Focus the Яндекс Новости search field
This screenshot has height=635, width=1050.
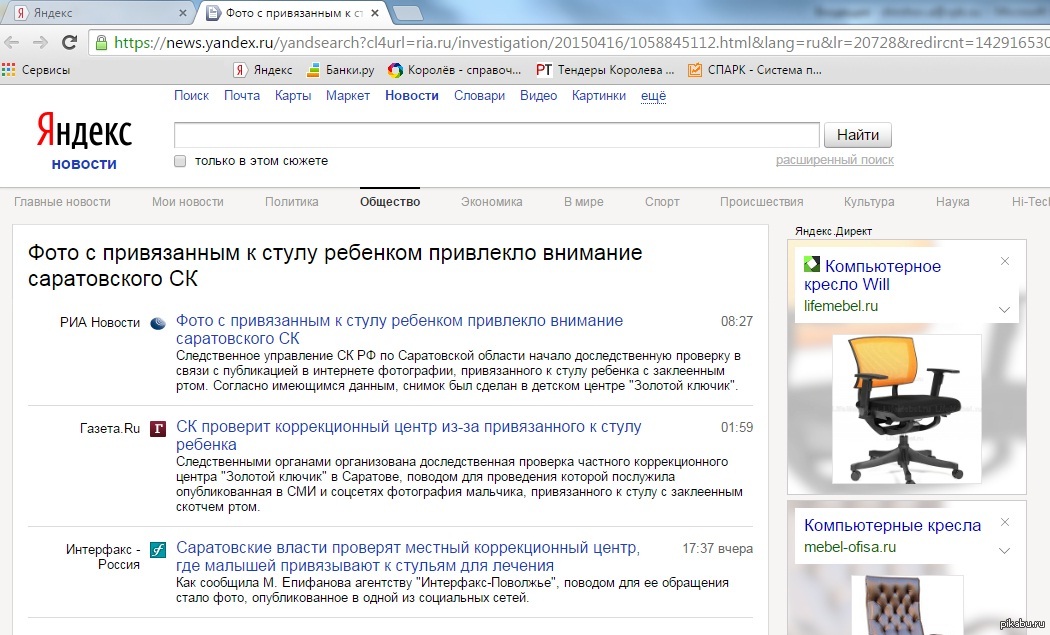(496, 135)
